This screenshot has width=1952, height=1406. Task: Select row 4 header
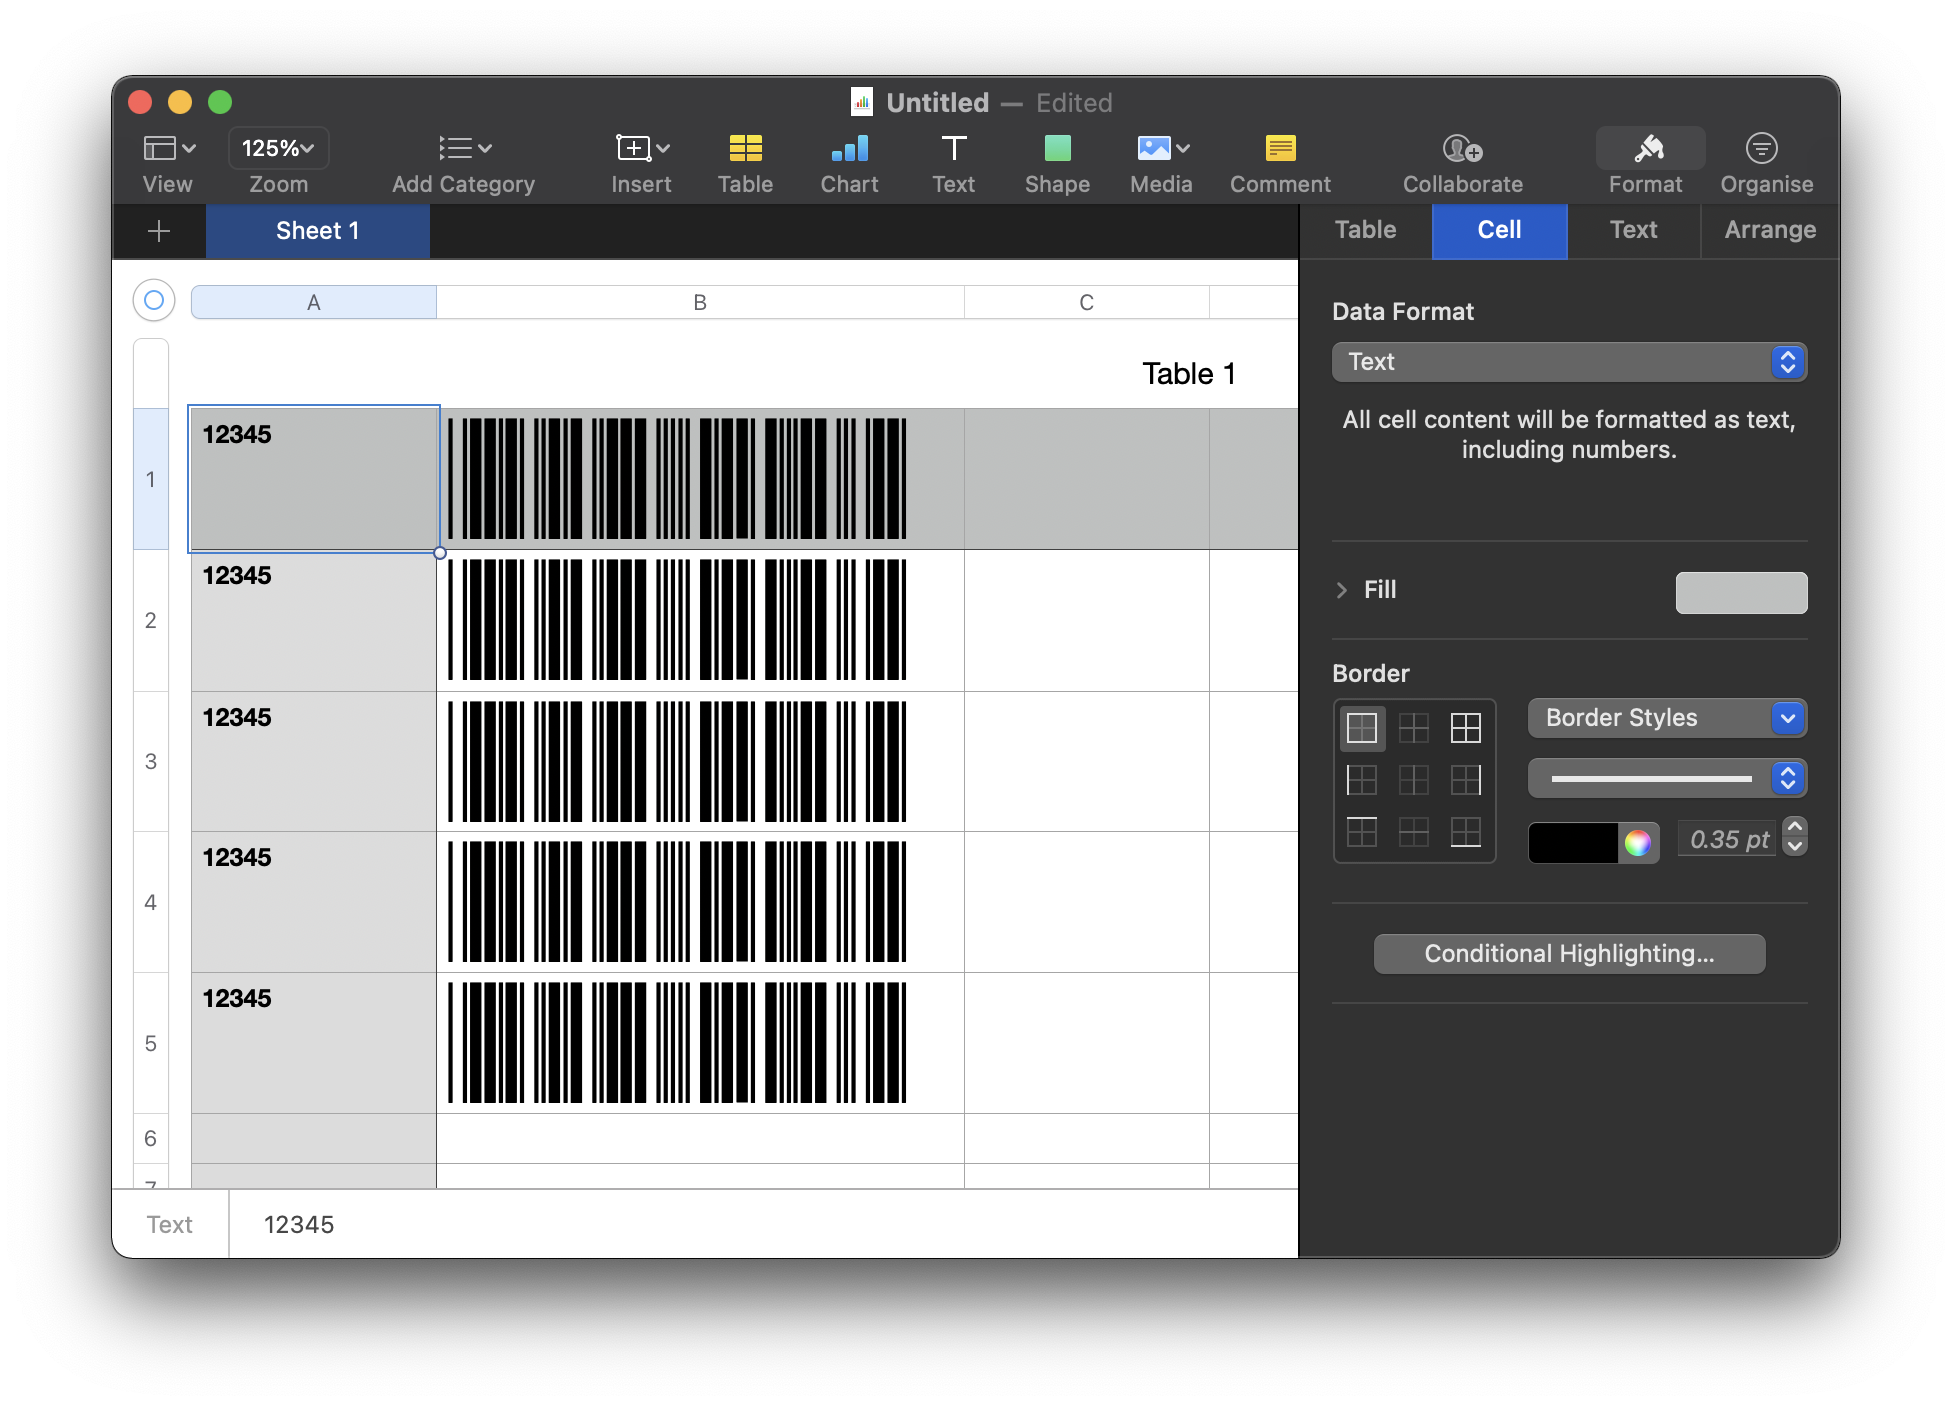(x=151, y=902)
